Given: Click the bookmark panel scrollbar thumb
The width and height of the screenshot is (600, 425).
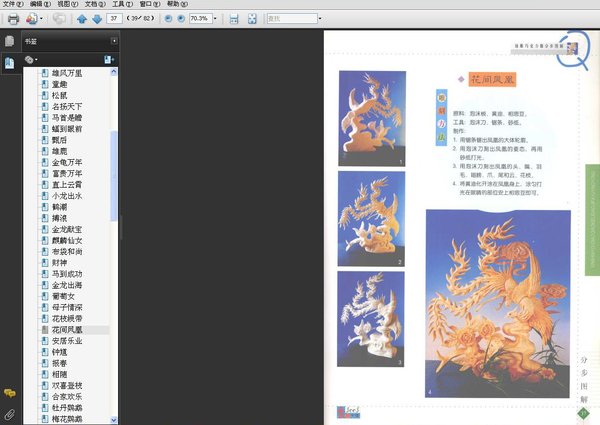Looking at the screenshot, I should pyautogui.click(x=114, y=176).
